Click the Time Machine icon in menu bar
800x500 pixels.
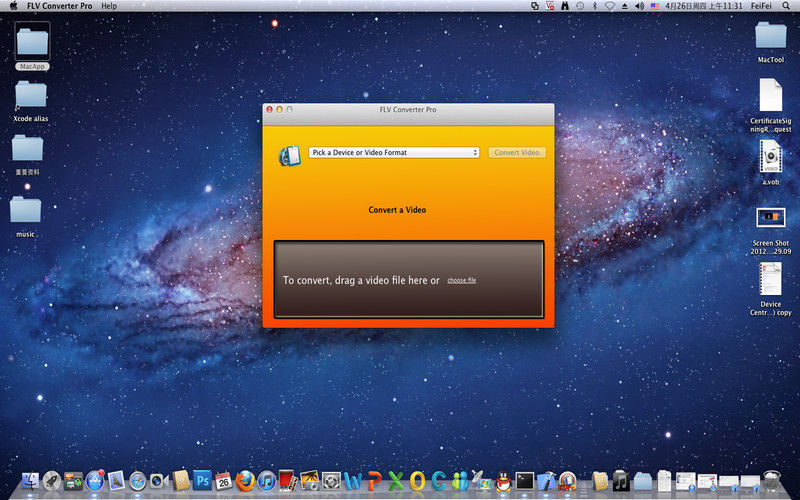[x=580, y=6]
